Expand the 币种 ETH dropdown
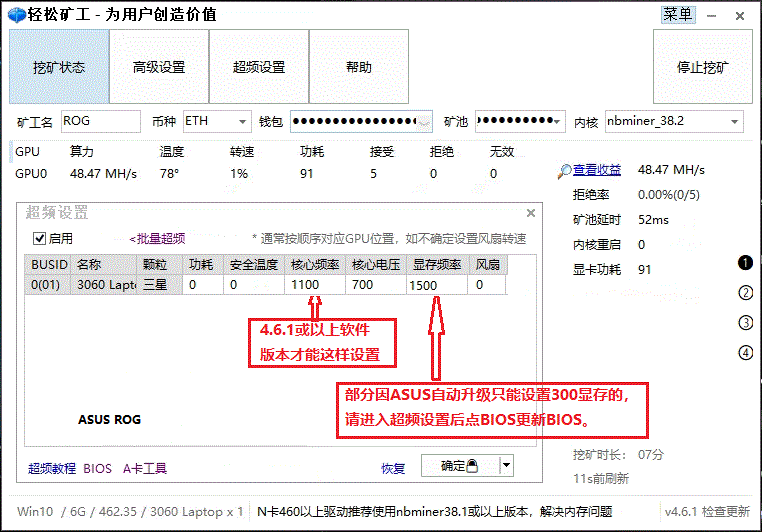The width and height of the screenshot is (762, 532). point(243,122)
